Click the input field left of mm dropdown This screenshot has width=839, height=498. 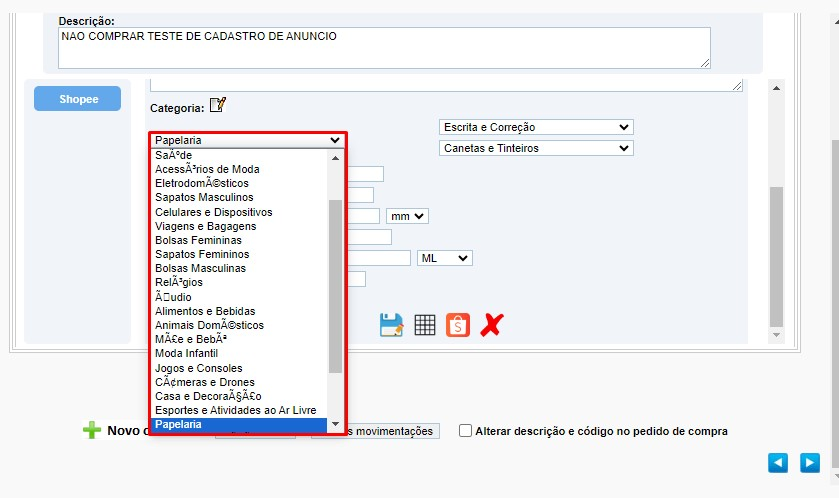(364, 216)
